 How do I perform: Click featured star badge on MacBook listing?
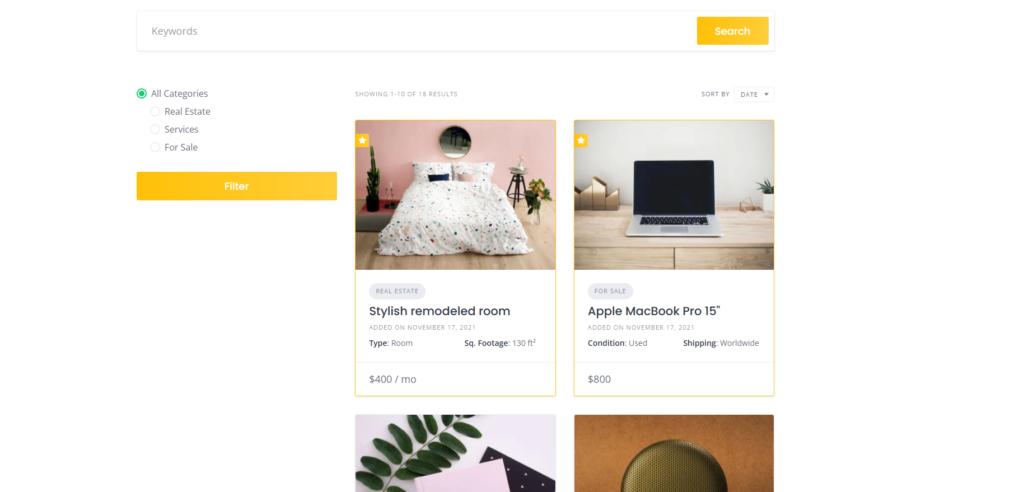pos(581,140)
